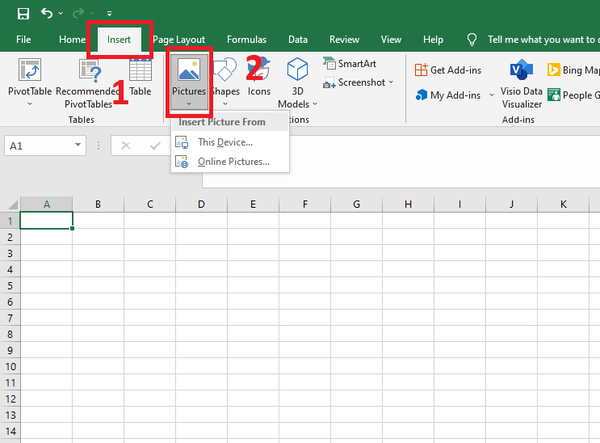Insert Icons from the ribbon
The height and width of the screenshot is (443, 600).
pos(259,77)
